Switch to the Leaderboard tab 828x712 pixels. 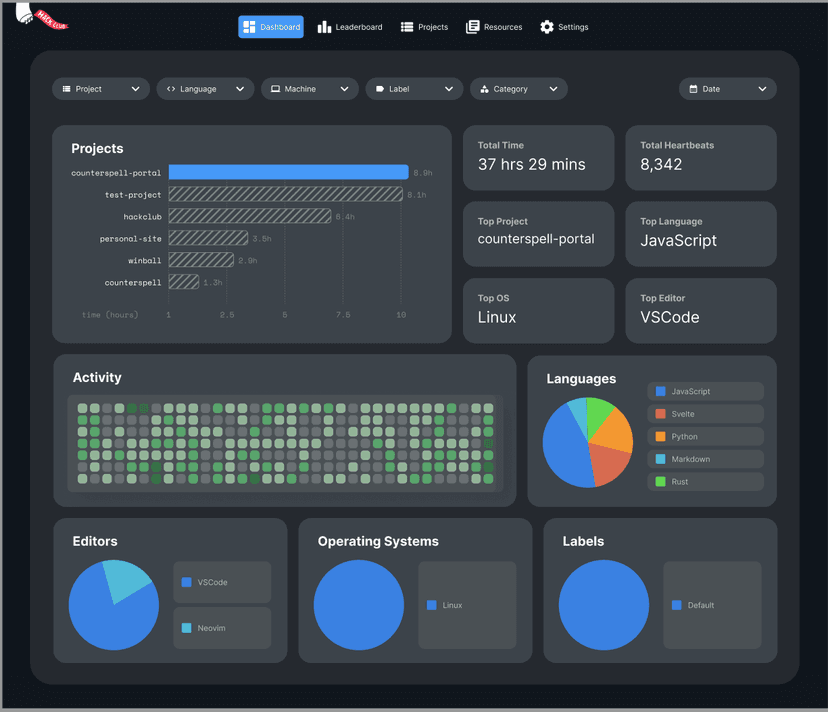[350, 27]
